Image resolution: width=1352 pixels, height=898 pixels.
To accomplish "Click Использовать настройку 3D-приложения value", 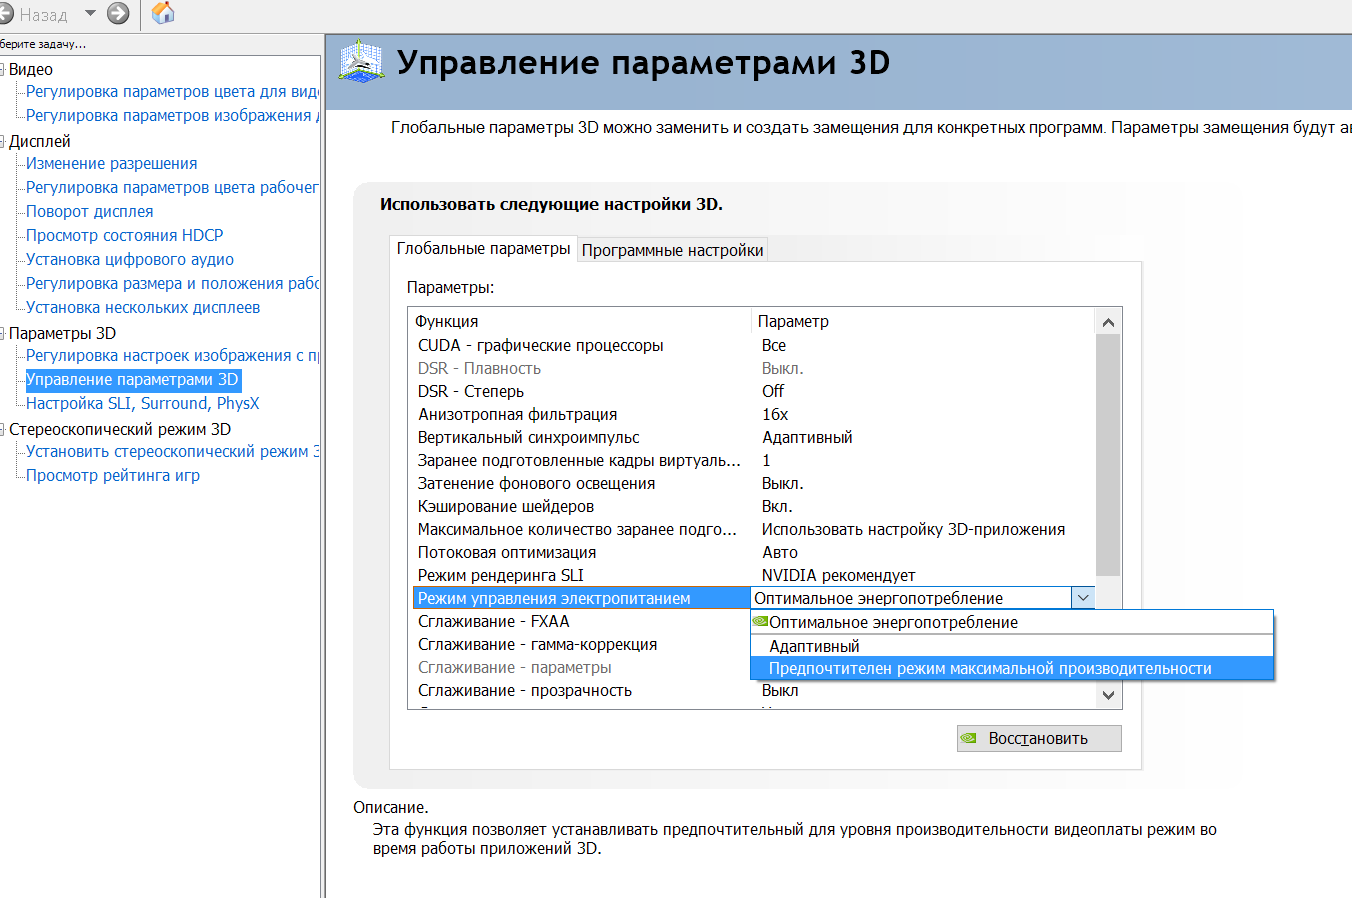I will point(913,530).
